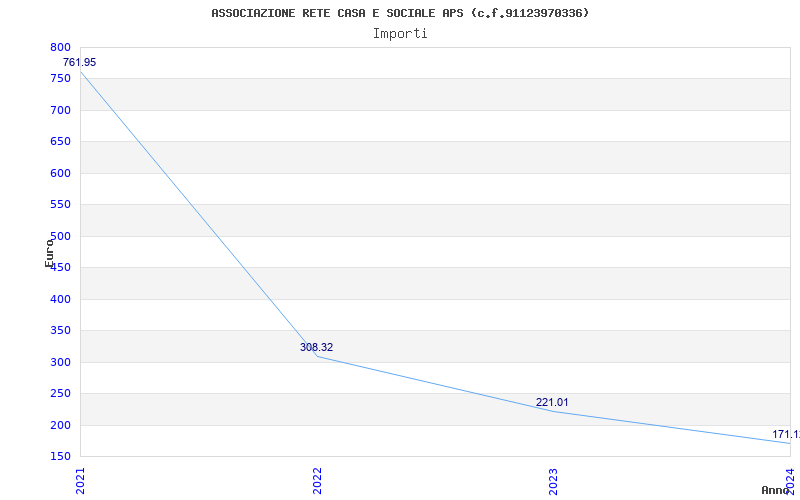The image size is (800, 500).
Task: Click the 600 y-axis tick label
Action: tap(60, 173)
